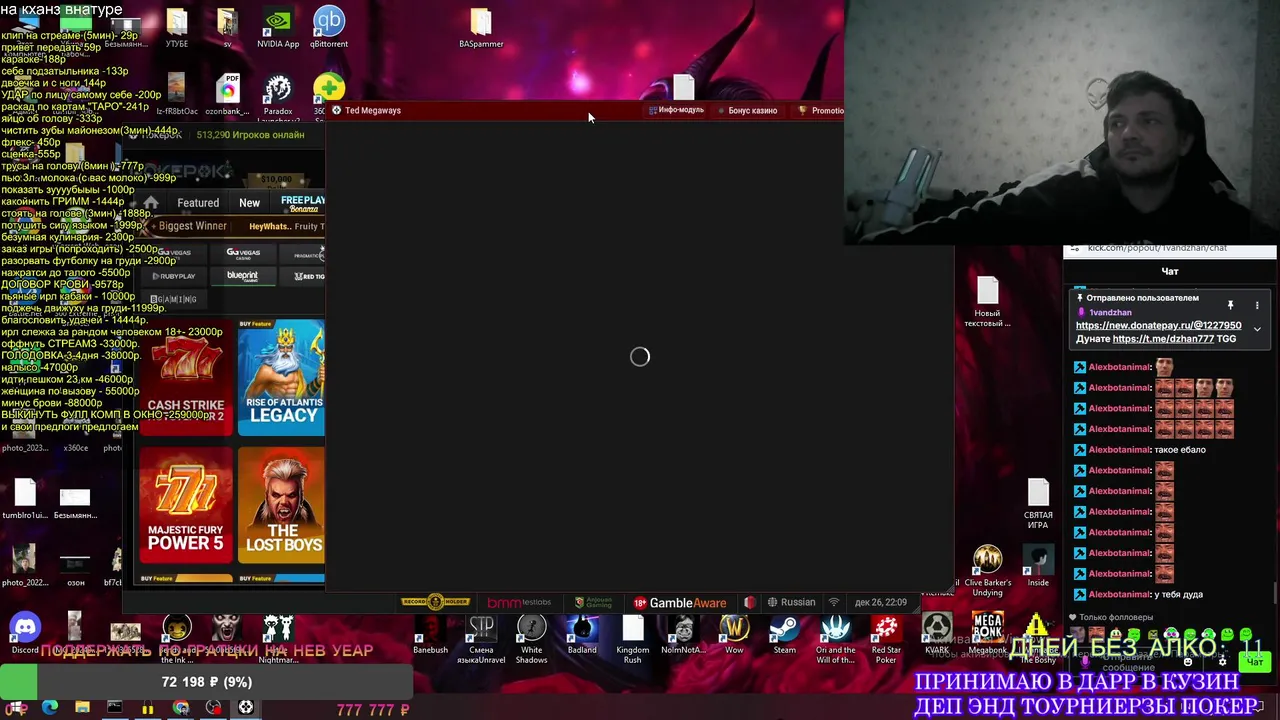Open Новый текстовый document on desktop

(x=987, y=303)
